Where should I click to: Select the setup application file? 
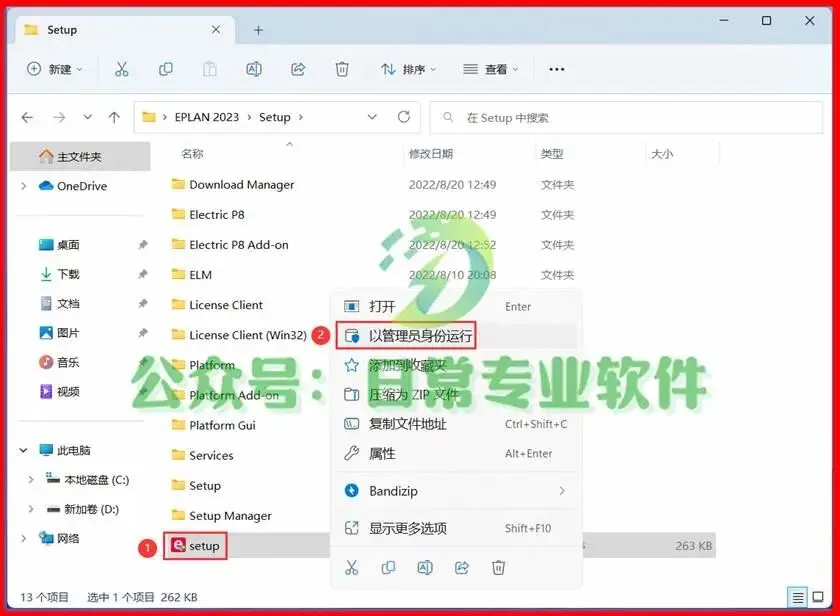pos(195,546)
